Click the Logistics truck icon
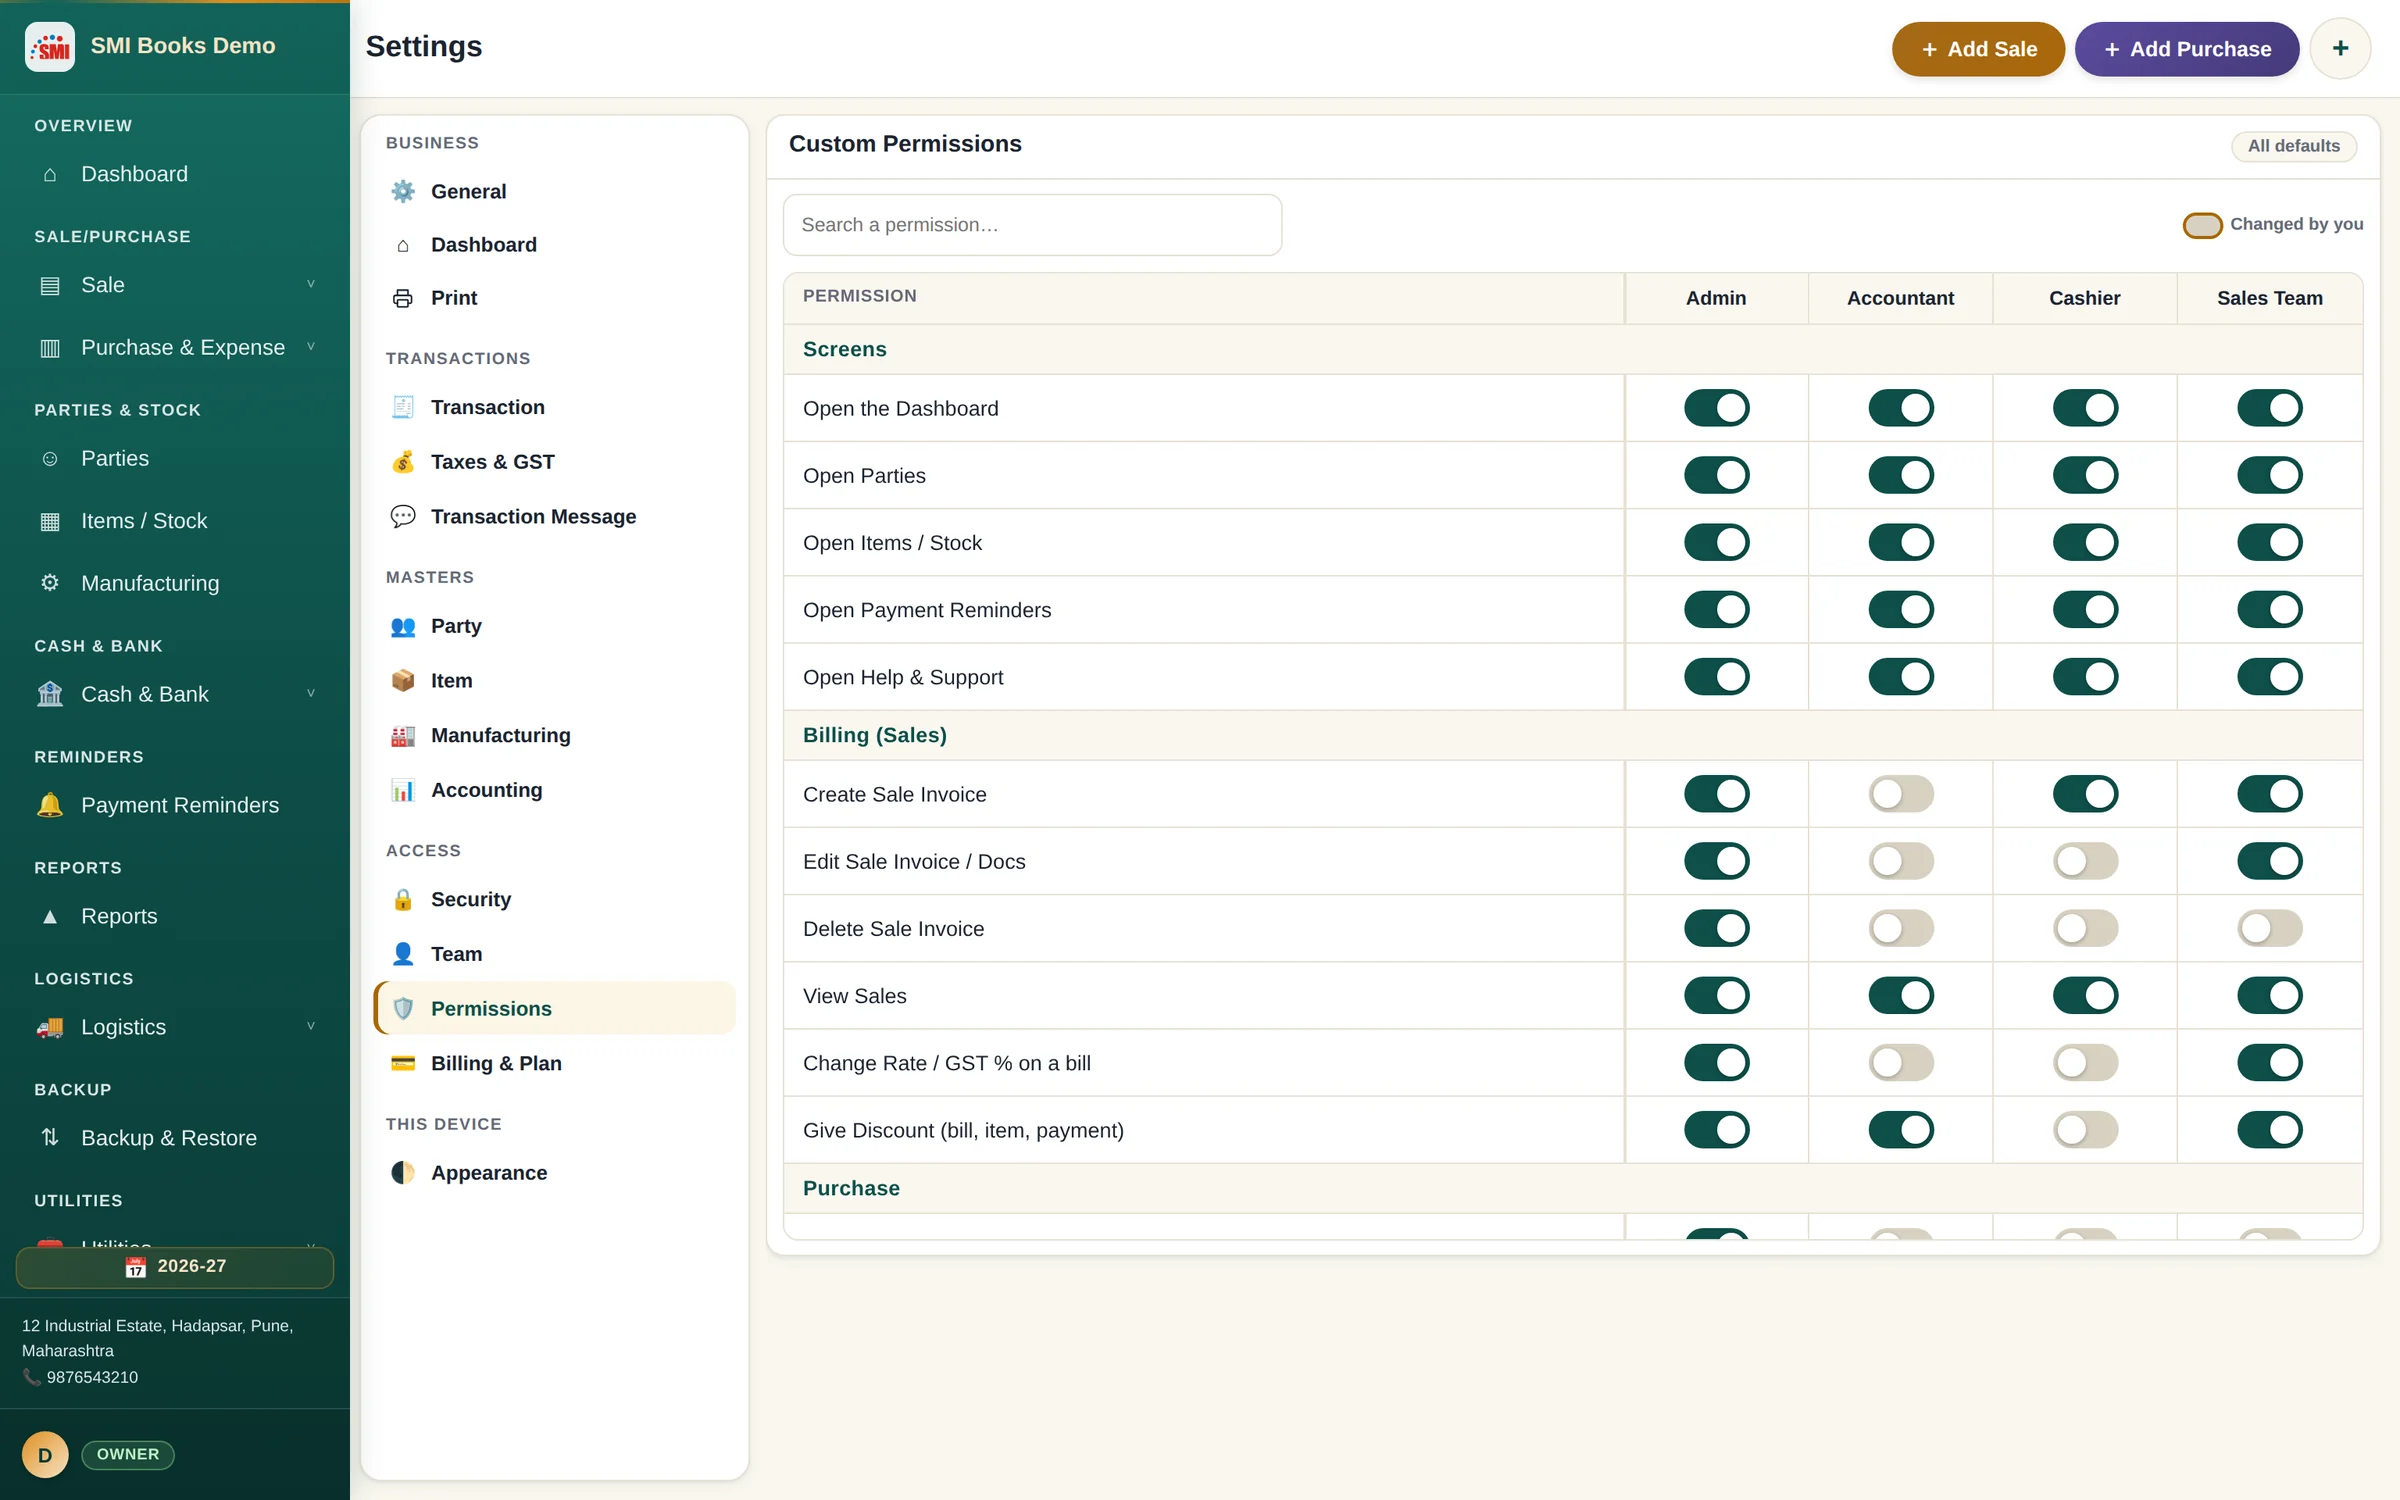Image resolution: width=2400 pixels, height=1500 pixels. (x=50, y=1027)
